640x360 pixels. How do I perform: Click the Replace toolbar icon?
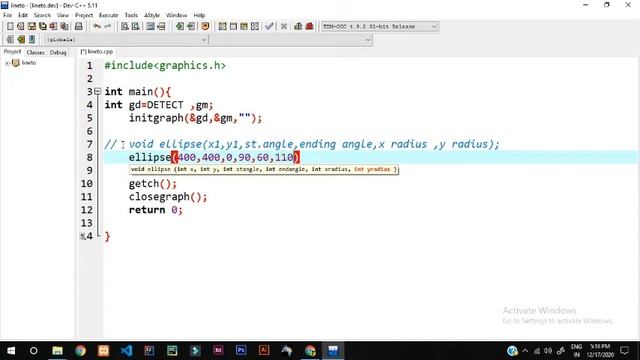[136, 27]
